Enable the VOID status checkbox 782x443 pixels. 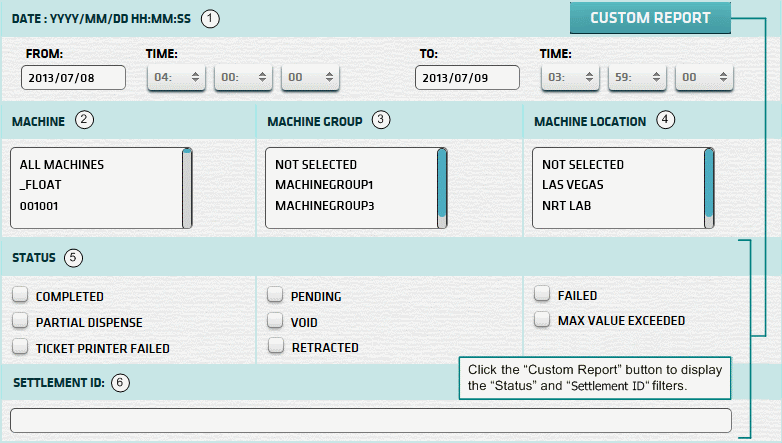point(275,322)
